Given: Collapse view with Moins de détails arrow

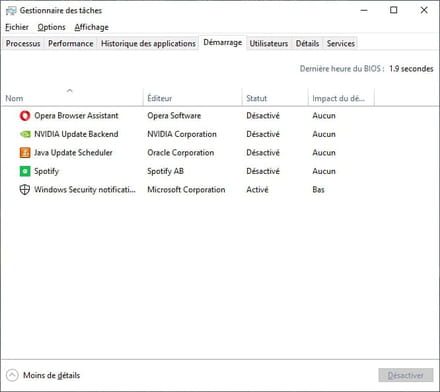Looking at the screenshot, I should coord(12,375).
